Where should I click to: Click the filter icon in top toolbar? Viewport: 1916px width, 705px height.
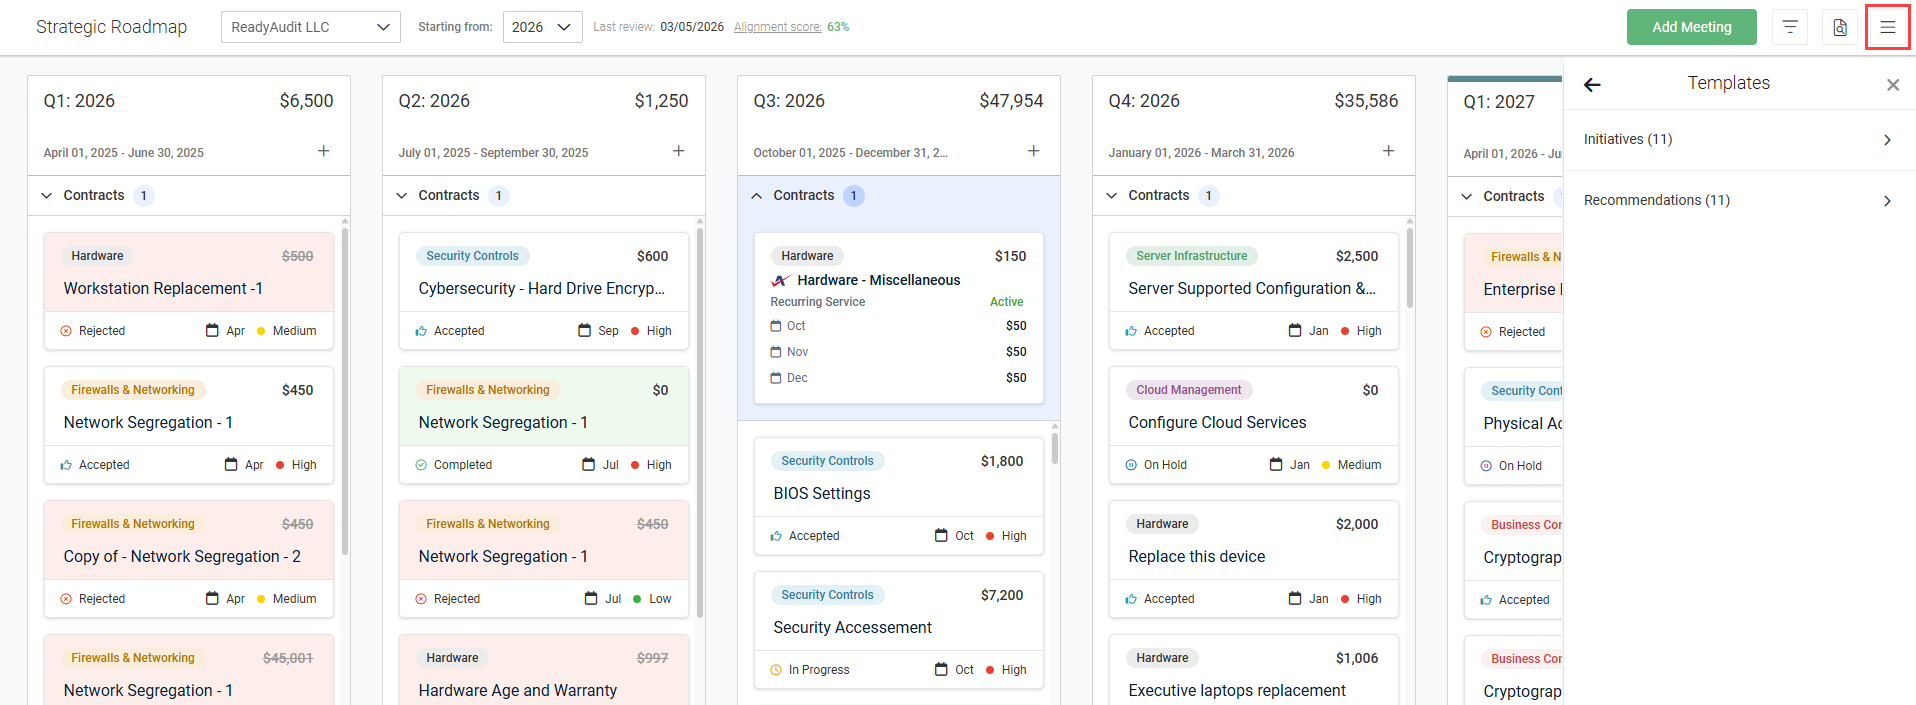pos(1790,27)
